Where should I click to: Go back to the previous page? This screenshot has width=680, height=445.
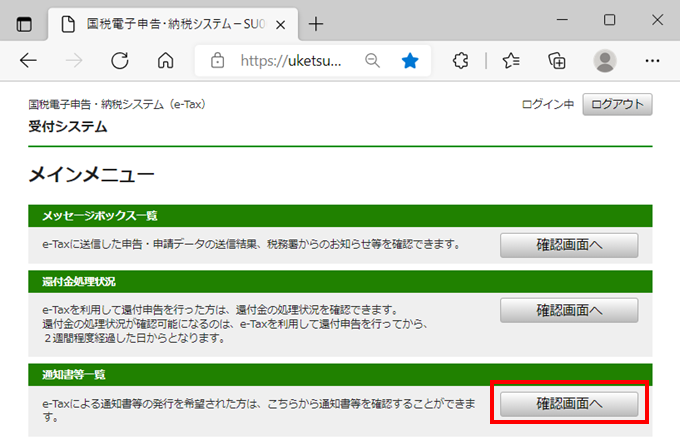(x=28, y=61)
